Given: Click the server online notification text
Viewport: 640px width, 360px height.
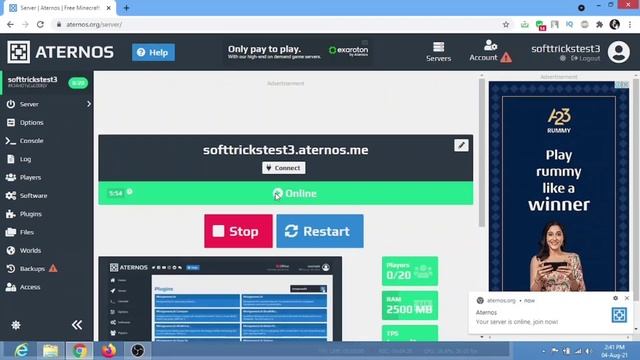Looking at the screenshot, I should [x=517, y=322].
